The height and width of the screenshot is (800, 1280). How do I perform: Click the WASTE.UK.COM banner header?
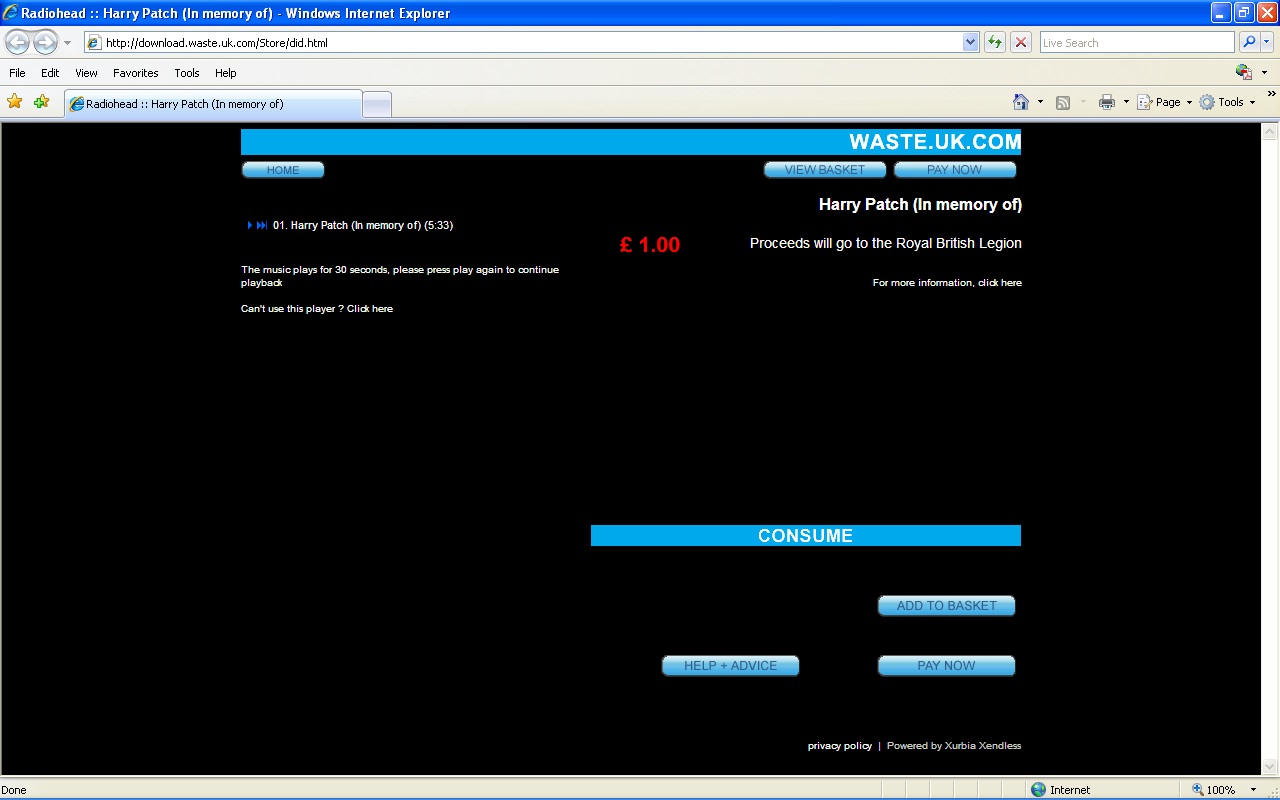click(x=631, y=142)
